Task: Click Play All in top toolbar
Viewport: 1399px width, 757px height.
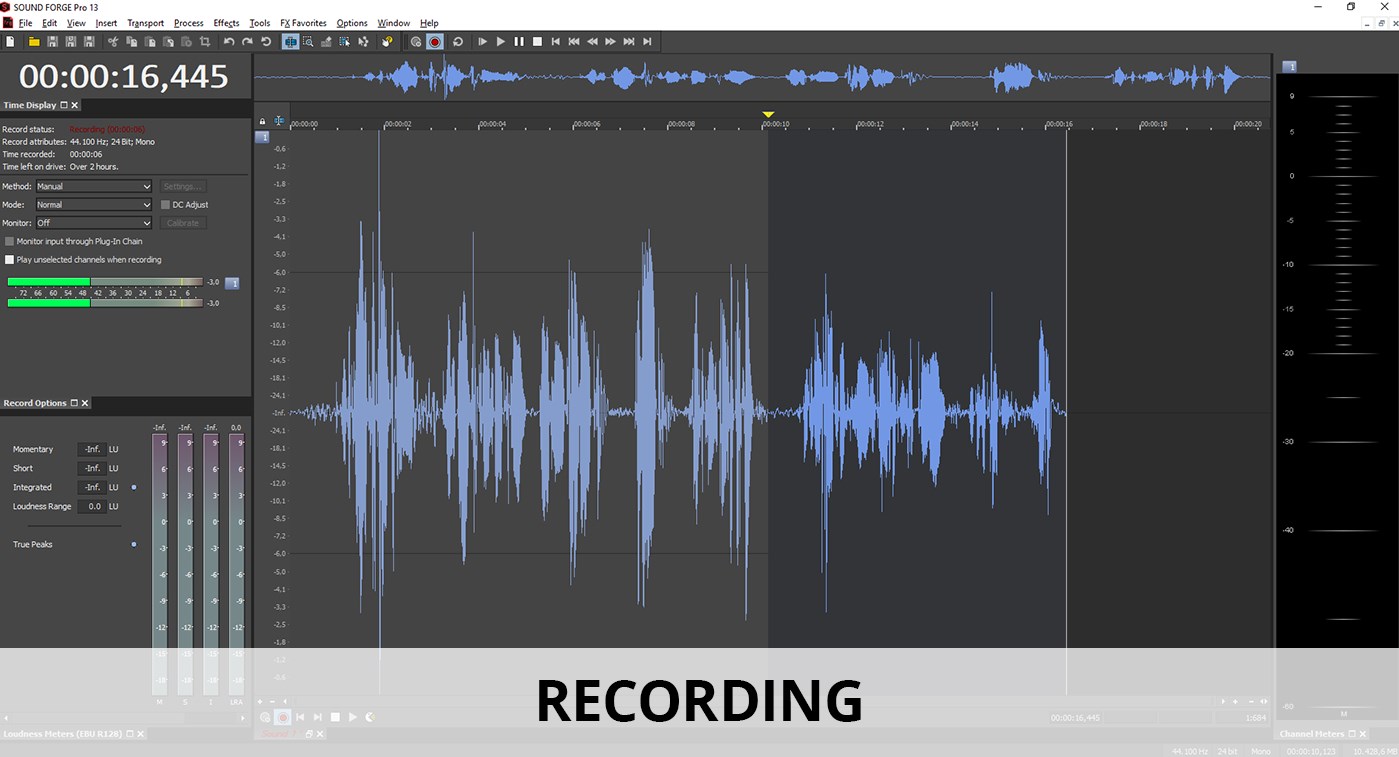Action: tap(482, 41)
